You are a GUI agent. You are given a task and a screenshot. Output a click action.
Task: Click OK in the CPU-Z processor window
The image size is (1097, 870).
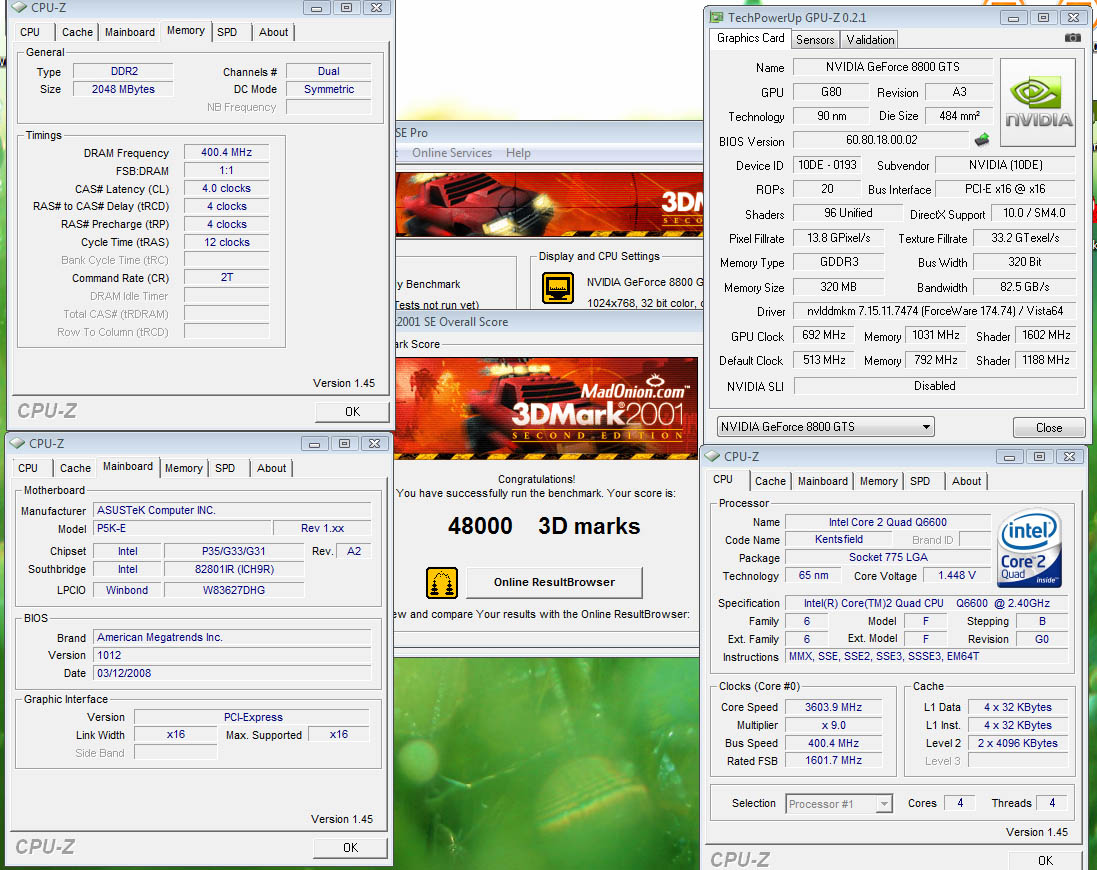click(x=1045, y=860)
